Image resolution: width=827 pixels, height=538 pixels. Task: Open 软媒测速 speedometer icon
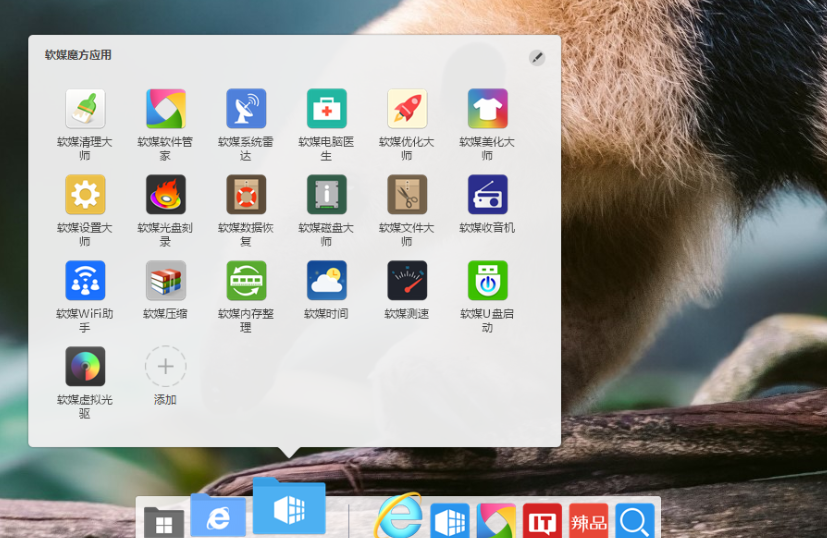[407, 281]
